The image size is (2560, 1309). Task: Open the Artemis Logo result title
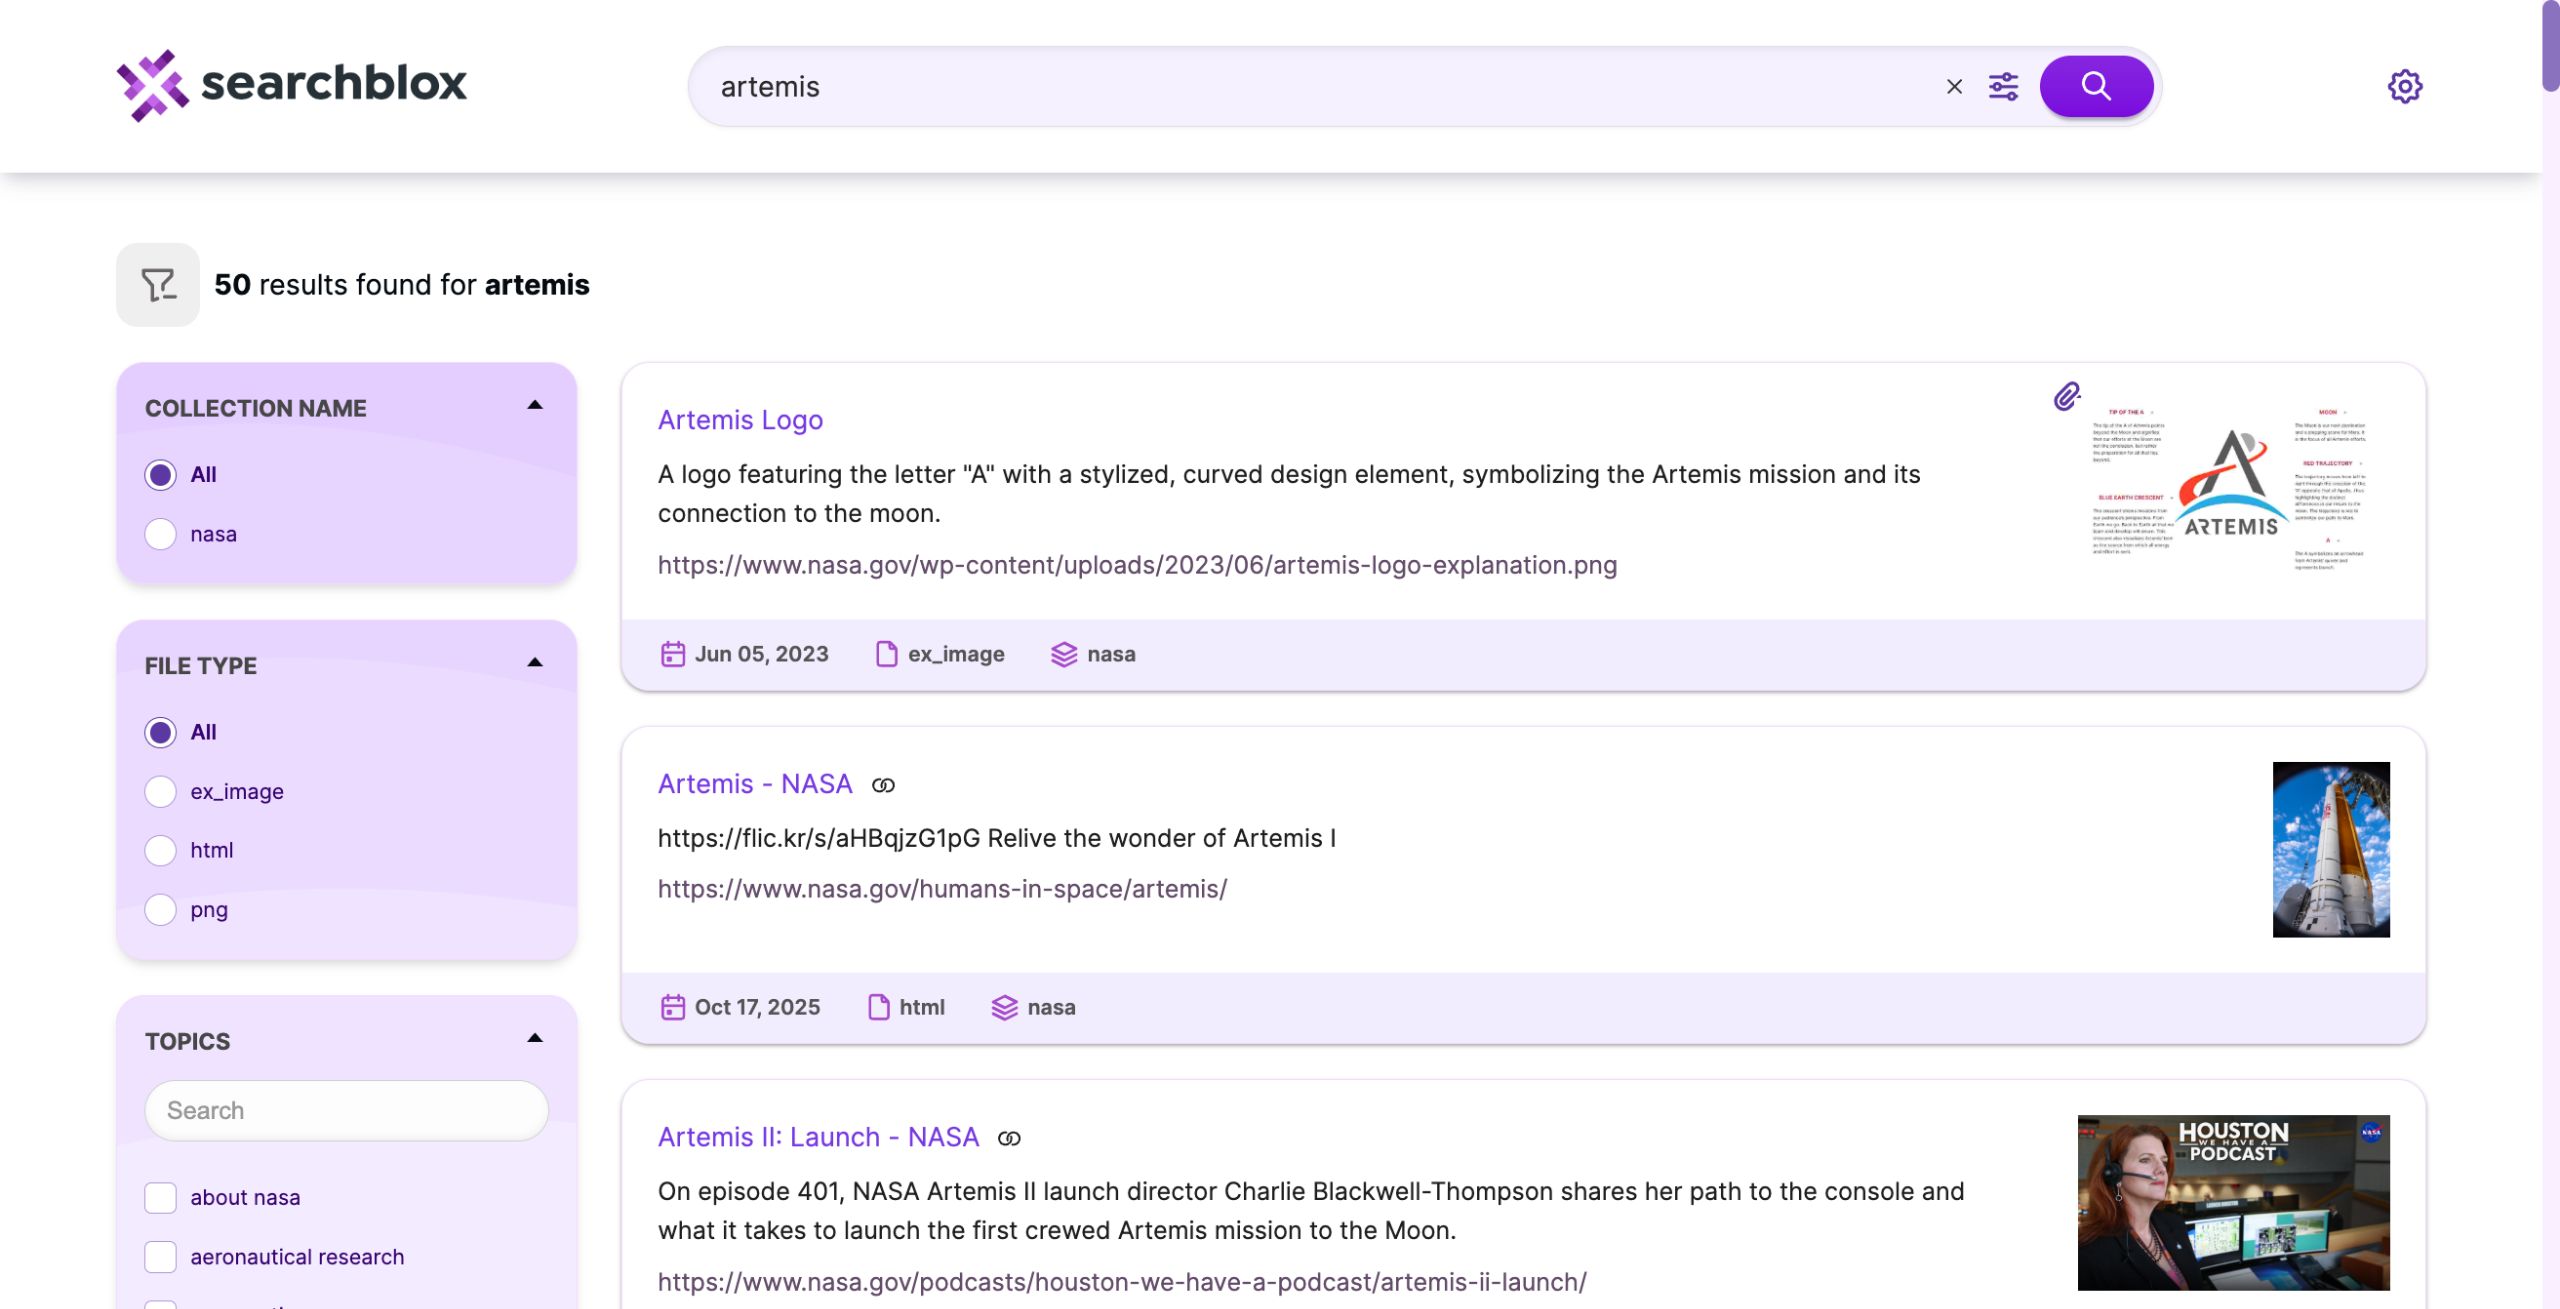pyautogui.click(x=740, y=420)
